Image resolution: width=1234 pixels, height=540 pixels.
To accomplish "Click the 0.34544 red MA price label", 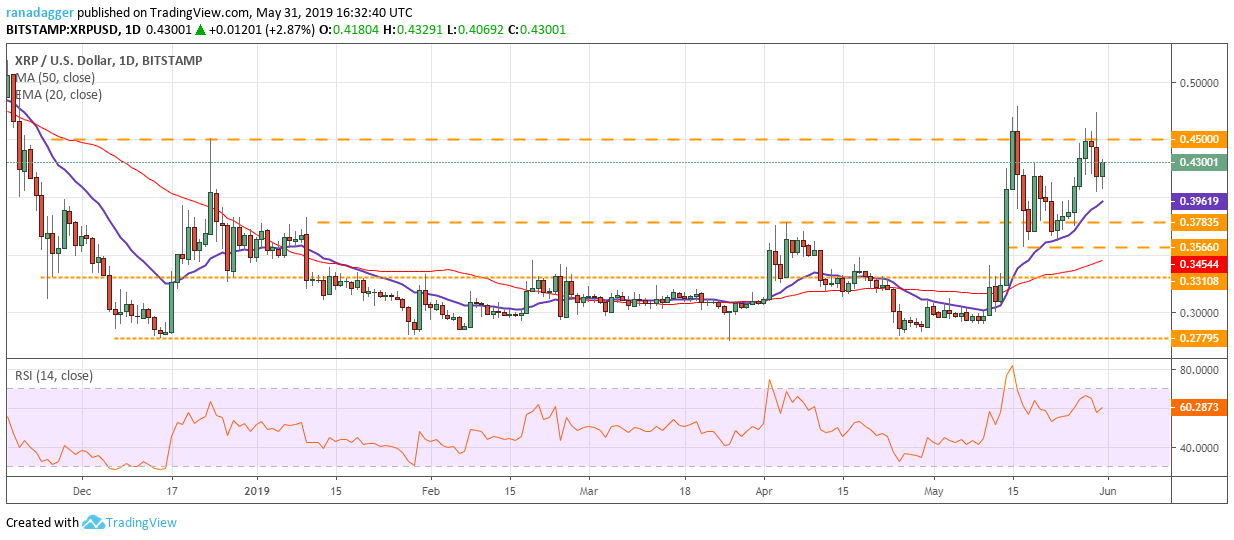I will (x=1200, y=262).
